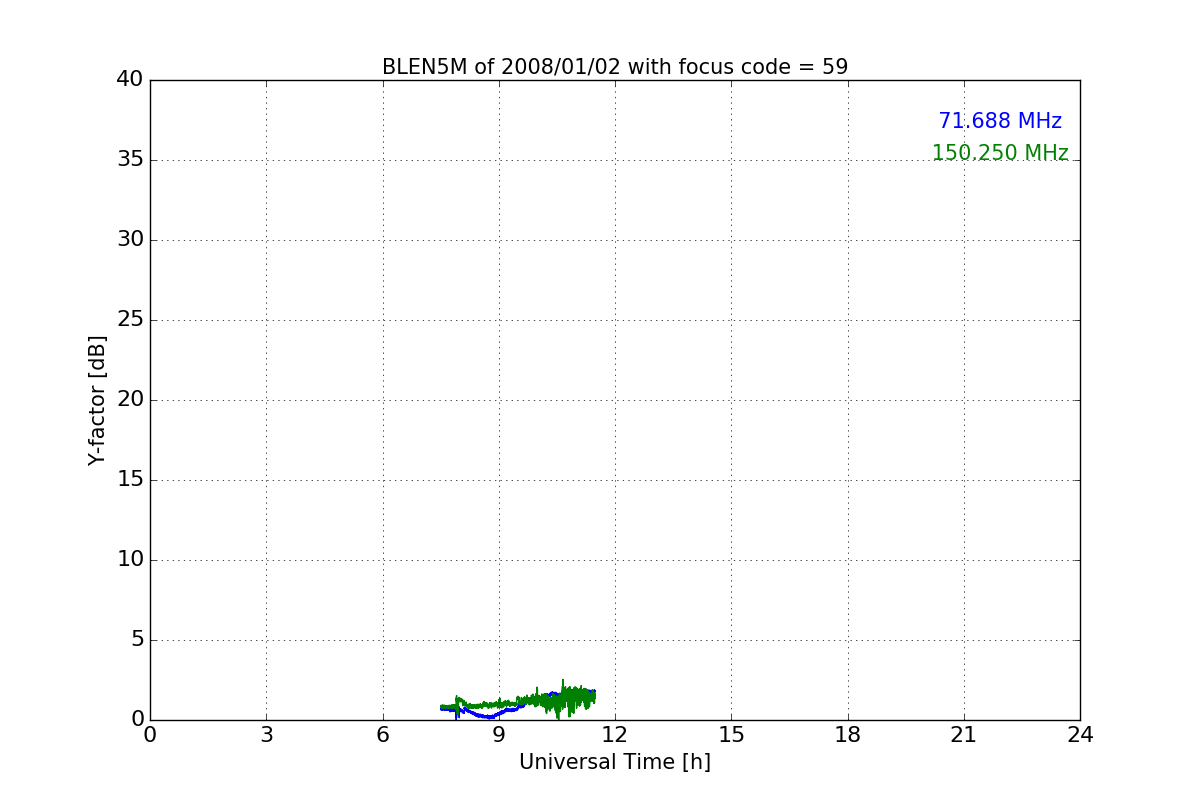Image resolution: width=1200 pixels, height=800 pixels.
Task: Click the x-axis tick label 12
Action: click(615, 735)
